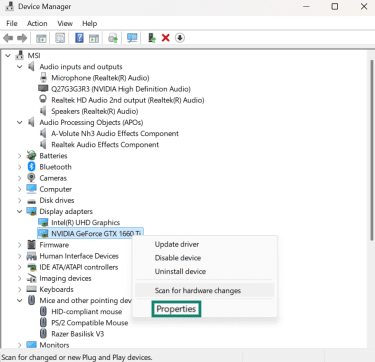Click the vertical scrollbar thumb
The height and width of the screenshot is (362, 375).
(371, 150)
